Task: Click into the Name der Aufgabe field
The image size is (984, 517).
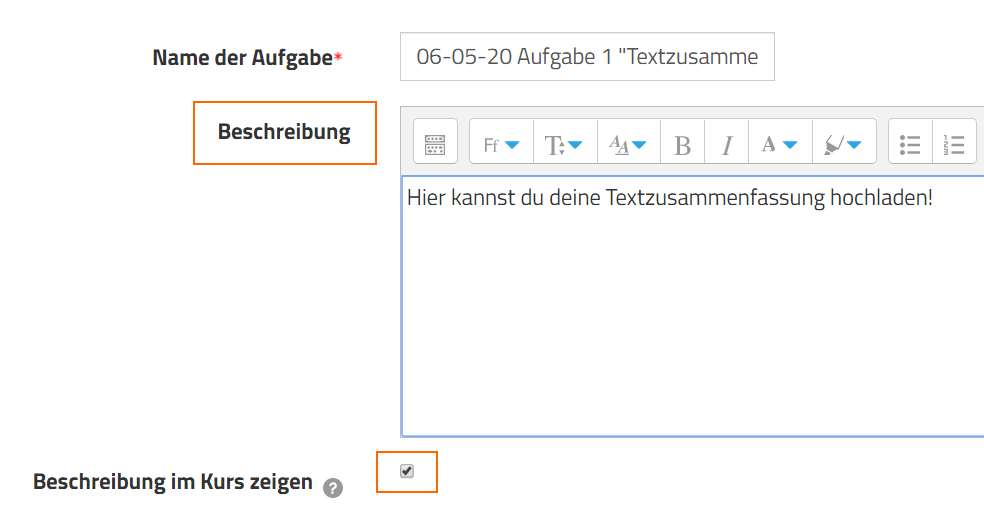Action: 587,57
